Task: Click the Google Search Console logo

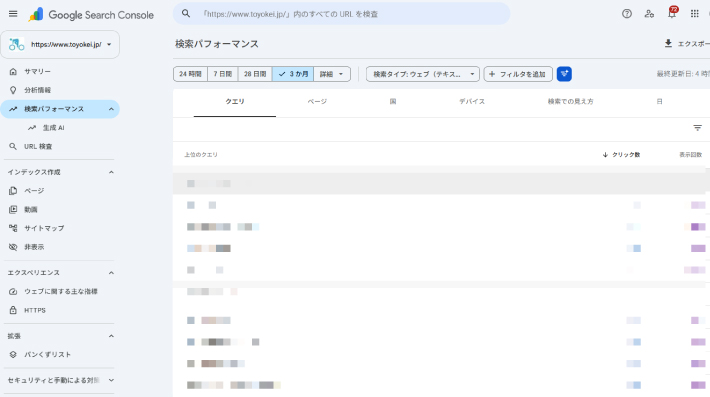Action: [91, 14]
